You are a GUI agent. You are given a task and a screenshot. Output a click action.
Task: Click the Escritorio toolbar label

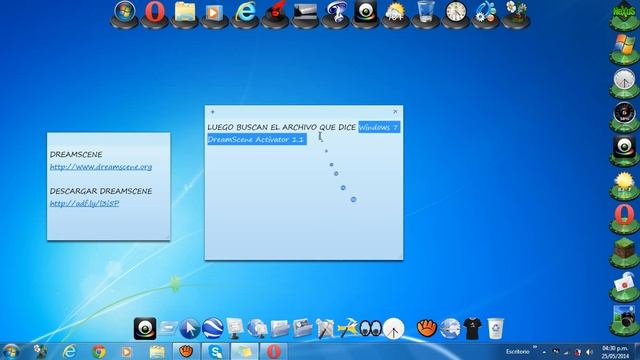click(518, 351)
